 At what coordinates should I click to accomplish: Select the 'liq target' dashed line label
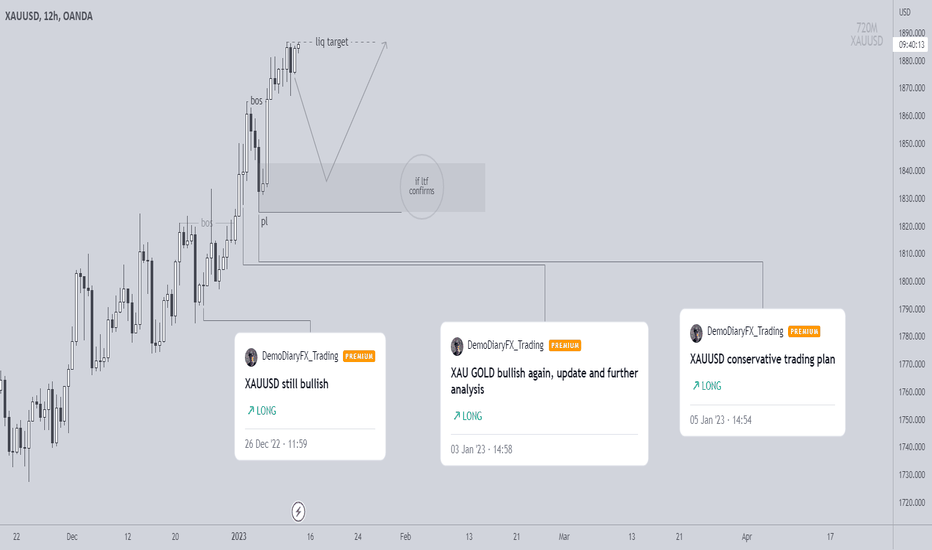pos(332,42)
